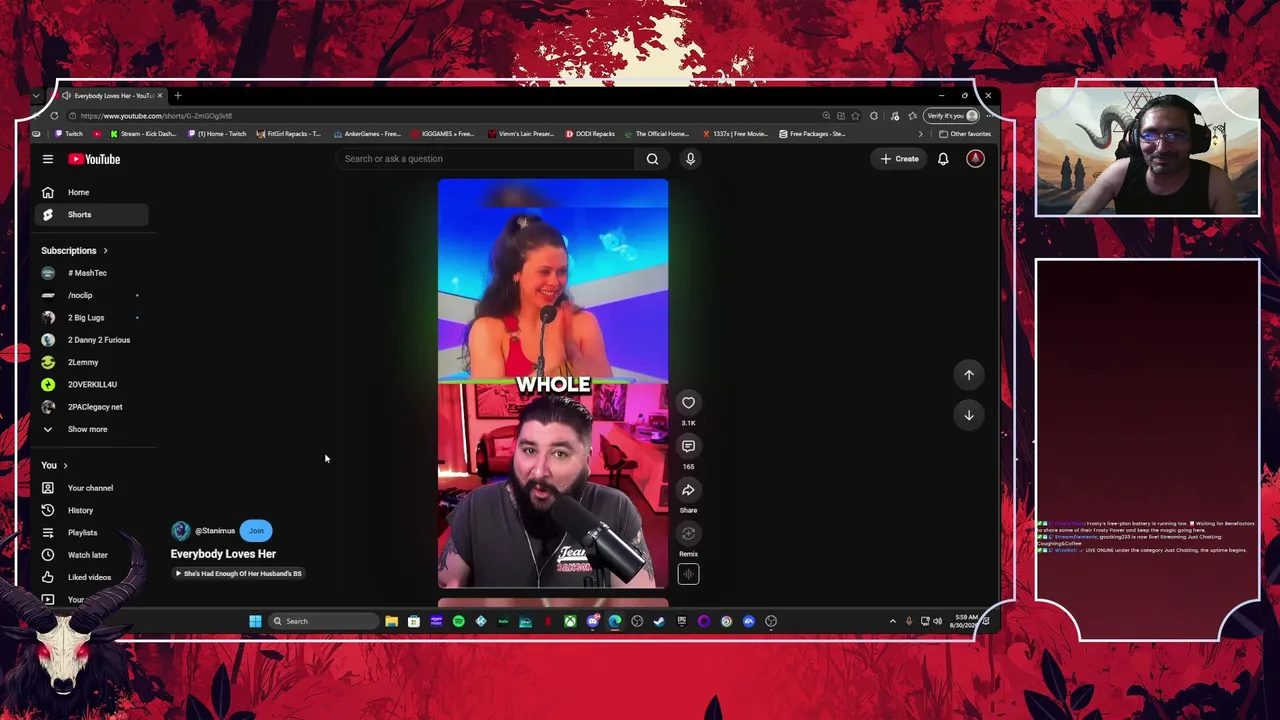Open the tab list dropdown arrow
The height and width of the screenshot is (720, 1280).
click(x=36, y=96)
